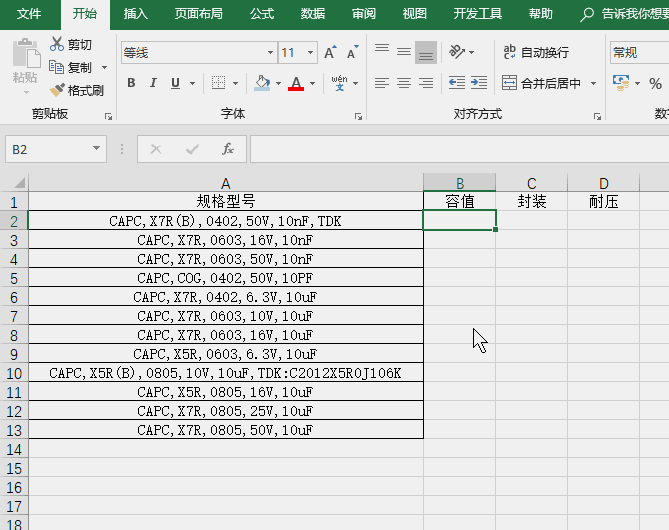Click the increase font size icon
This screenshot has width=669, height=530.
[331, 52]
